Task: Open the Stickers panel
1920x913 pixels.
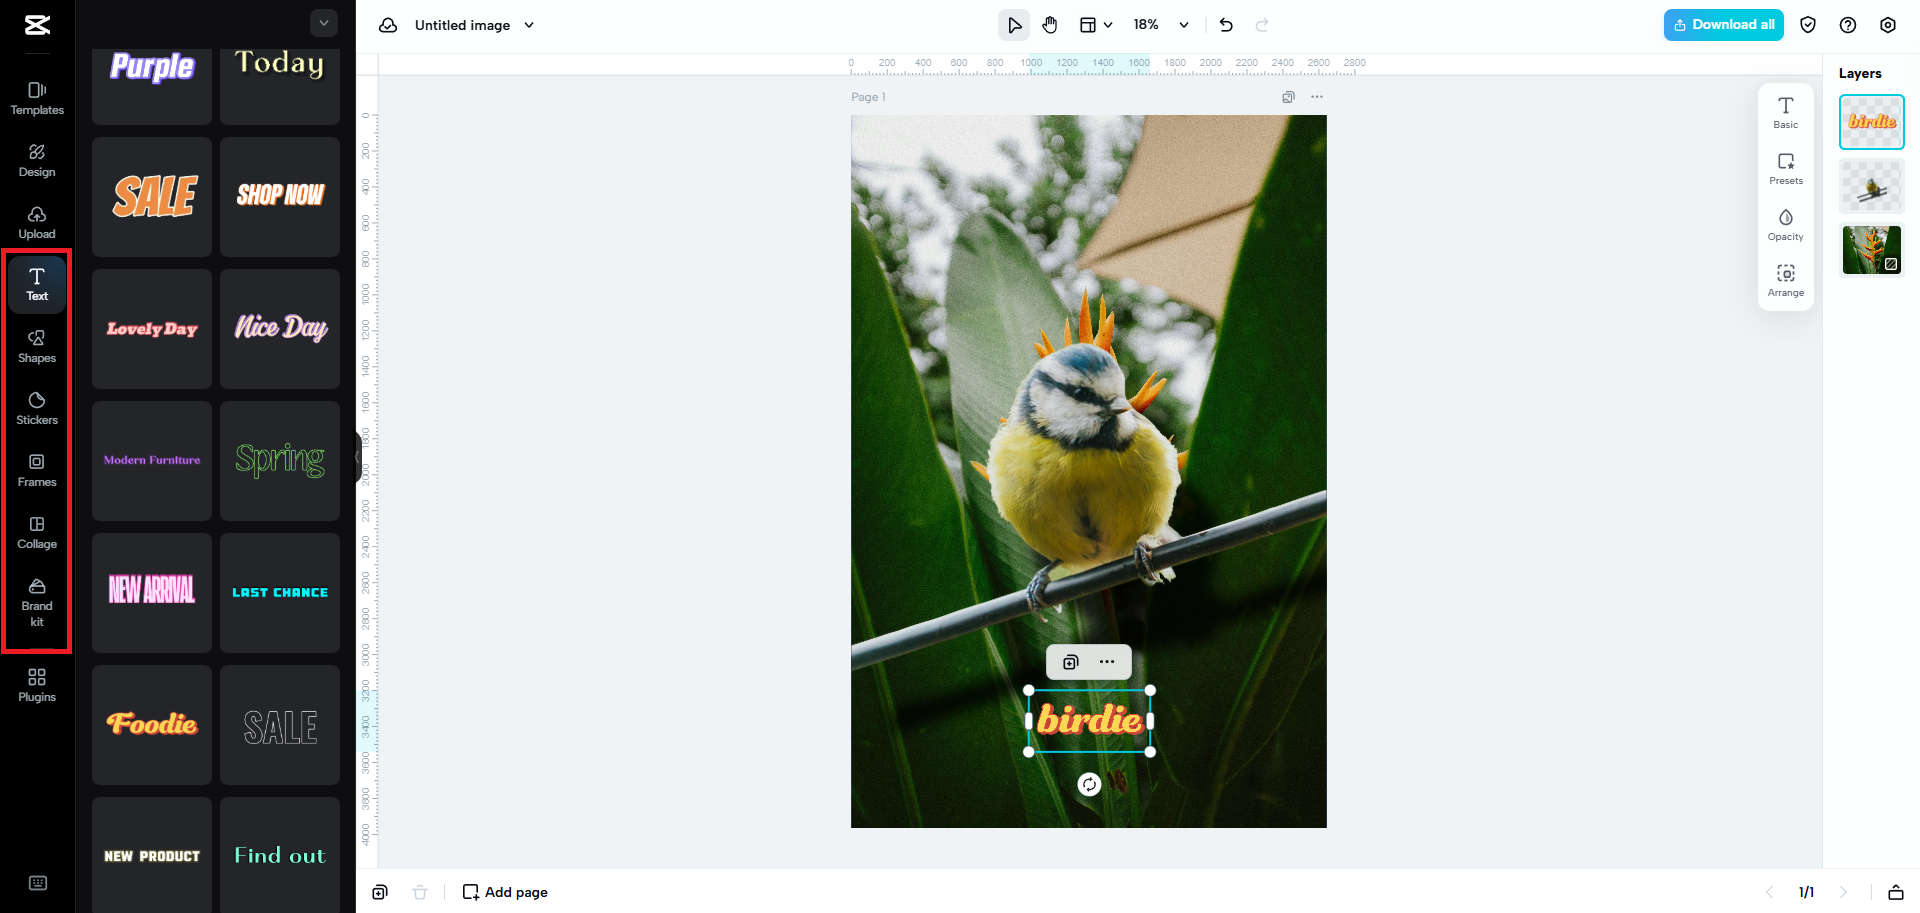Action: (36, 408)
